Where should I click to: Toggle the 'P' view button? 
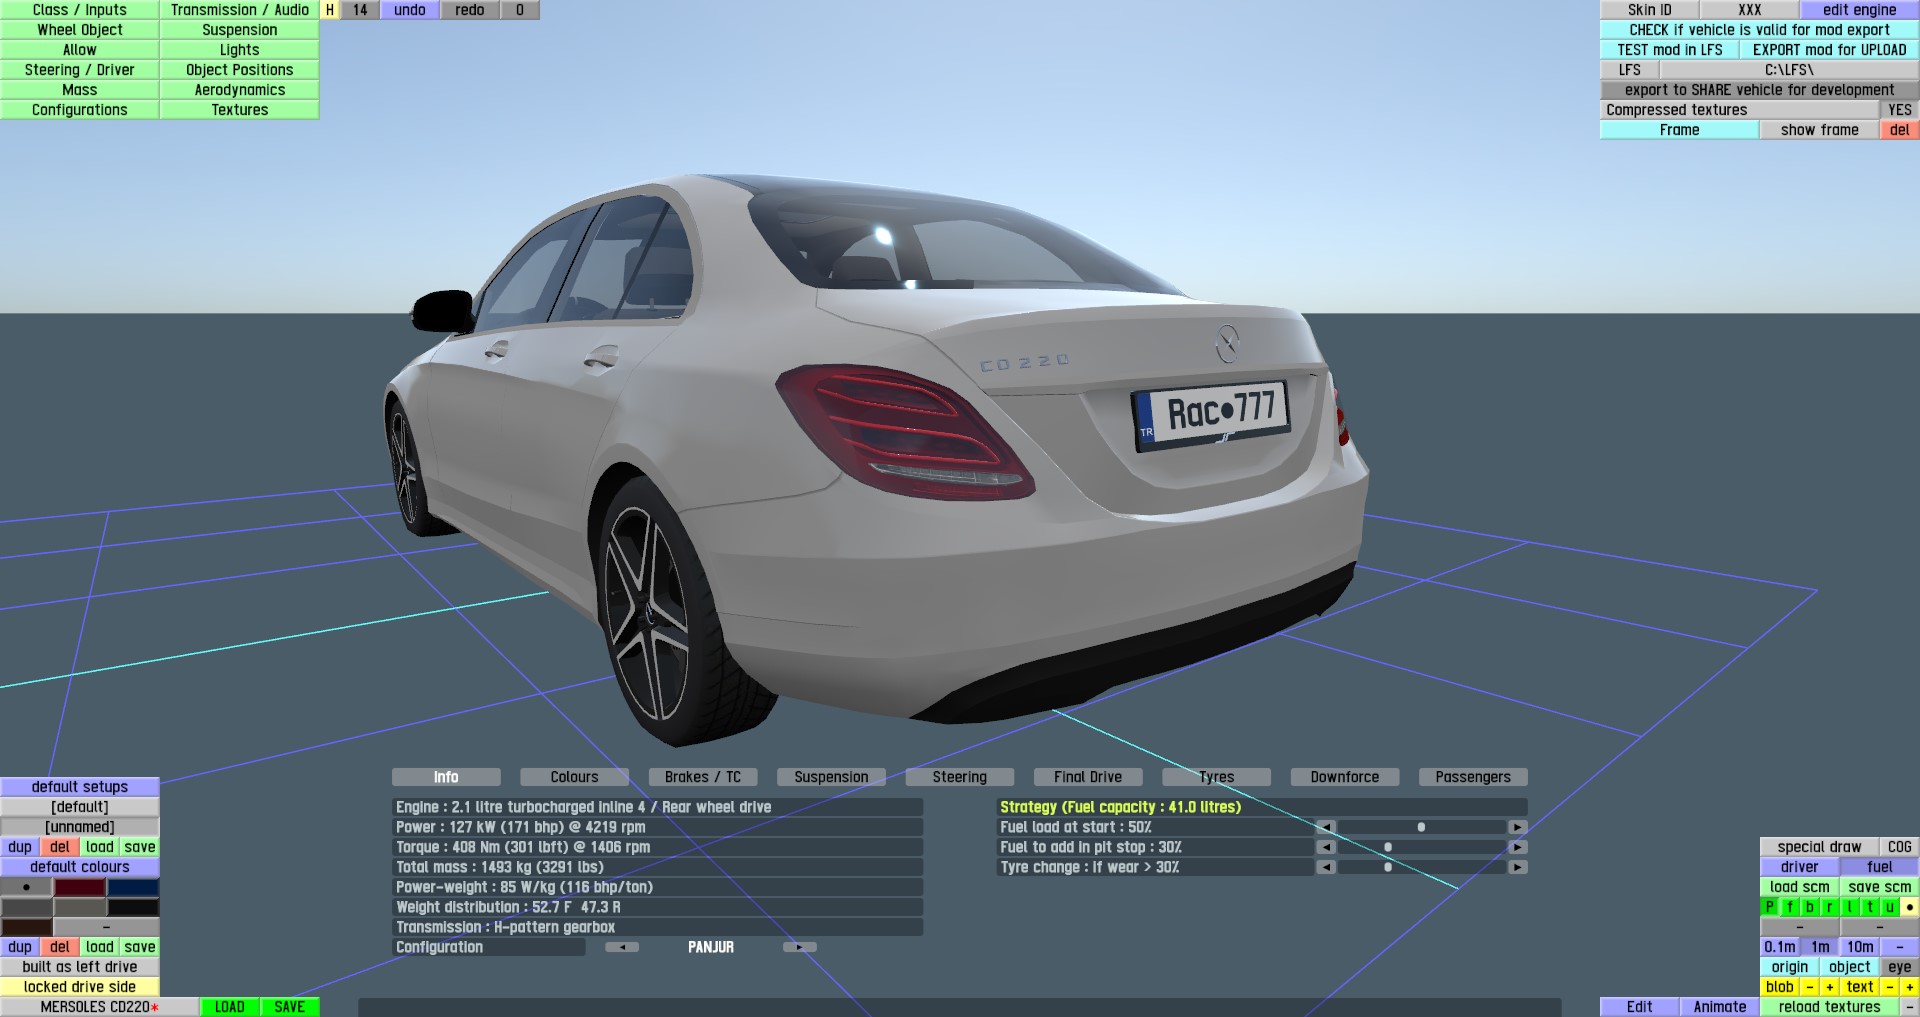tap(1770, 907)
